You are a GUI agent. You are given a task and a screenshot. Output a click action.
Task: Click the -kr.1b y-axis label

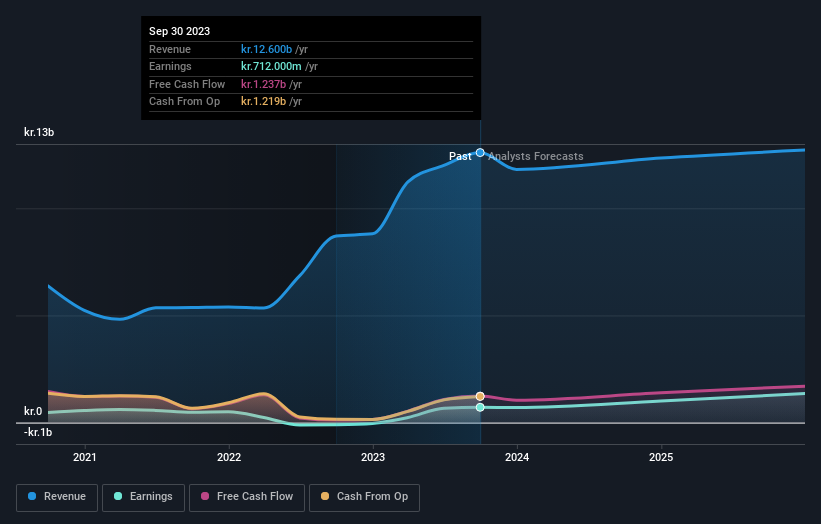click(38, 432)
